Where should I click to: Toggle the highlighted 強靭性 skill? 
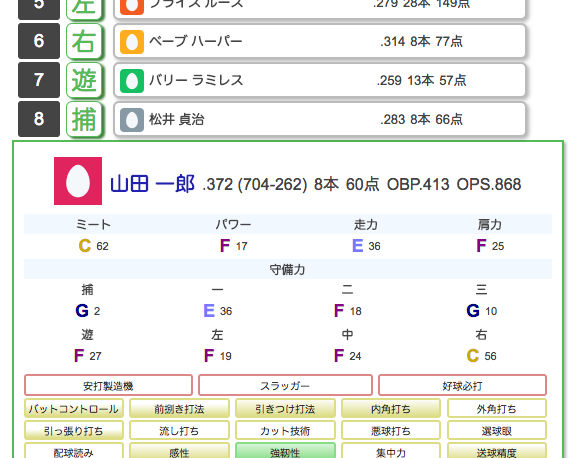285,451
